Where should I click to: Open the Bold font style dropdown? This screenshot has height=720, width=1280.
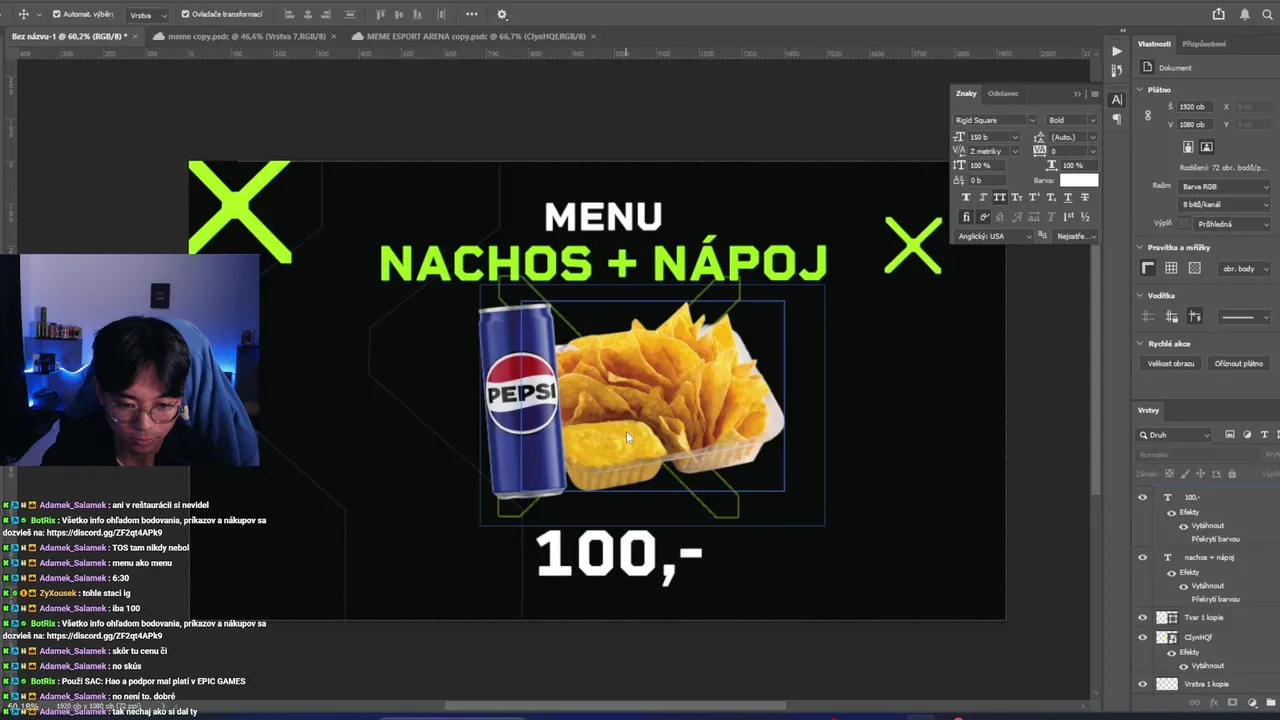point(1071,120)
